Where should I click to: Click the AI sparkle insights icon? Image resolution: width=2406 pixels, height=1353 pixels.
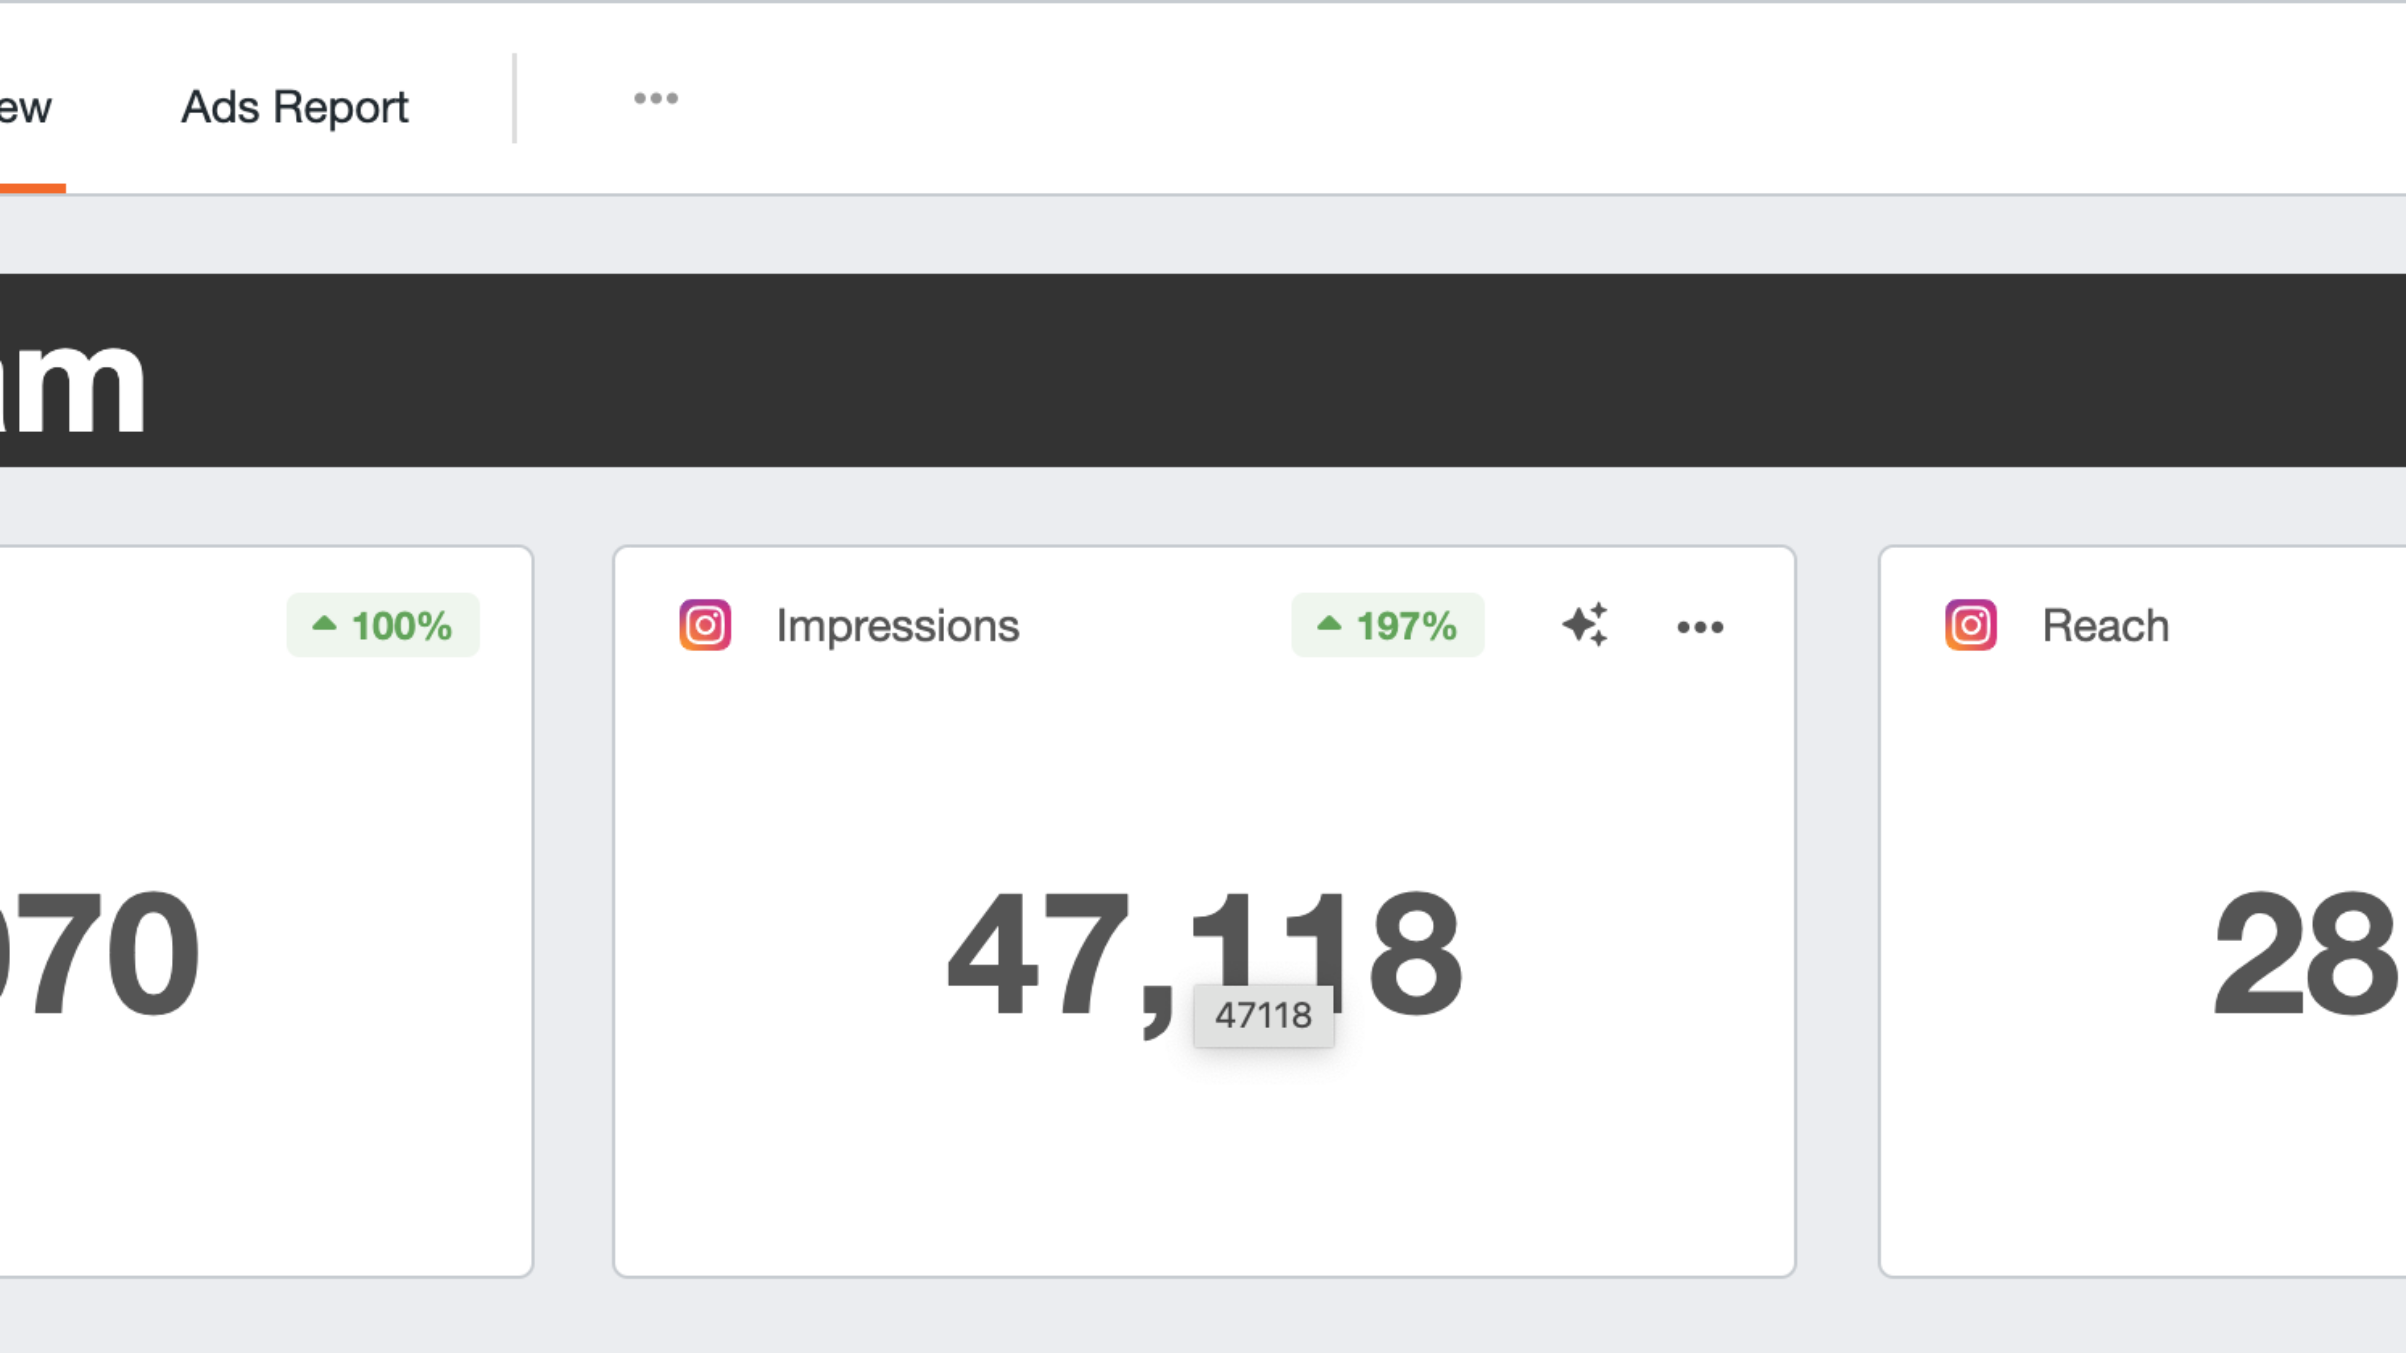click(1585, 625)
